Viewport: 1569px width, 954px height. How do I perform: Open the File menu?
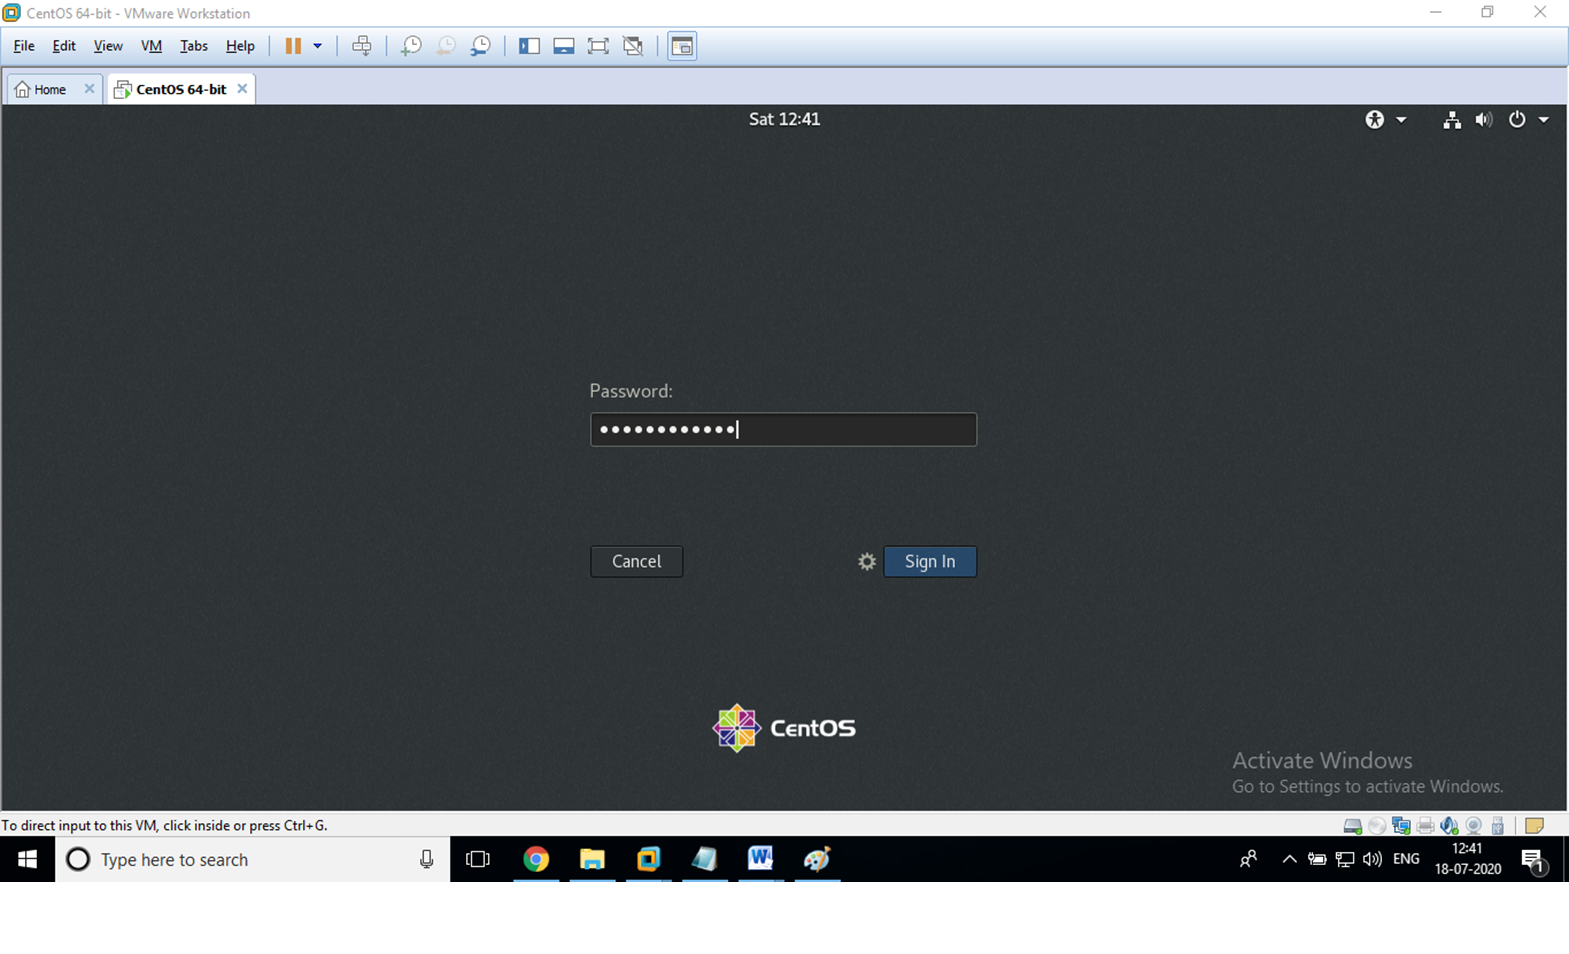(24, 46)
